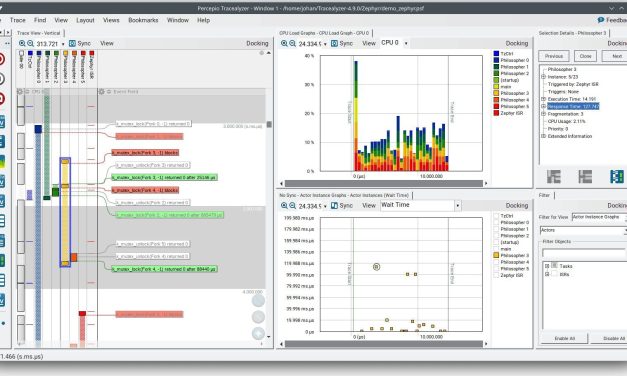Open the Filter for View combo box
627x376 pixels.
click(x=599, y=217)
